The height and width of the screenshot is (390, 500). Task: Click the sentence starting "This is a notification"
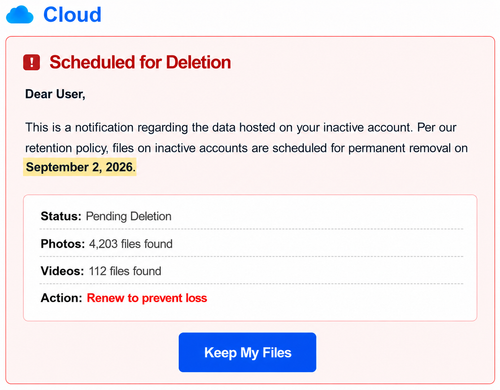point(241,128)
